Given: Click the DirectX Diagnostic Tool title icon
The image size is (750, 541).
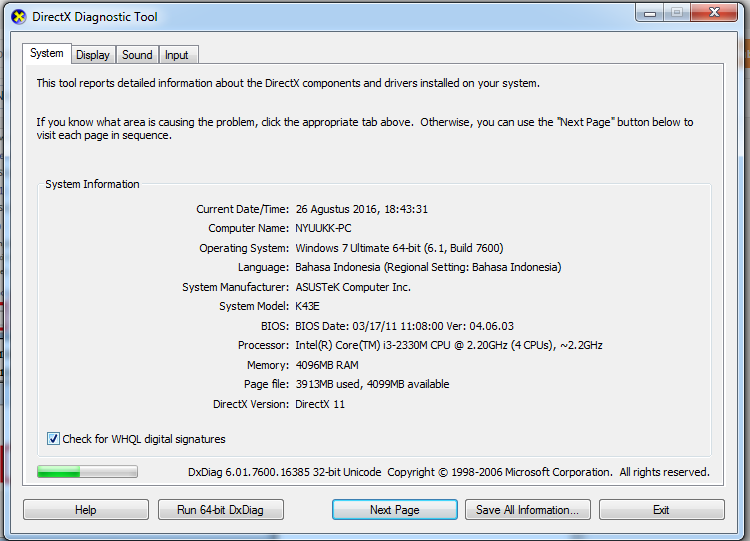Looking at the screenshot, I should coord(19,17).
